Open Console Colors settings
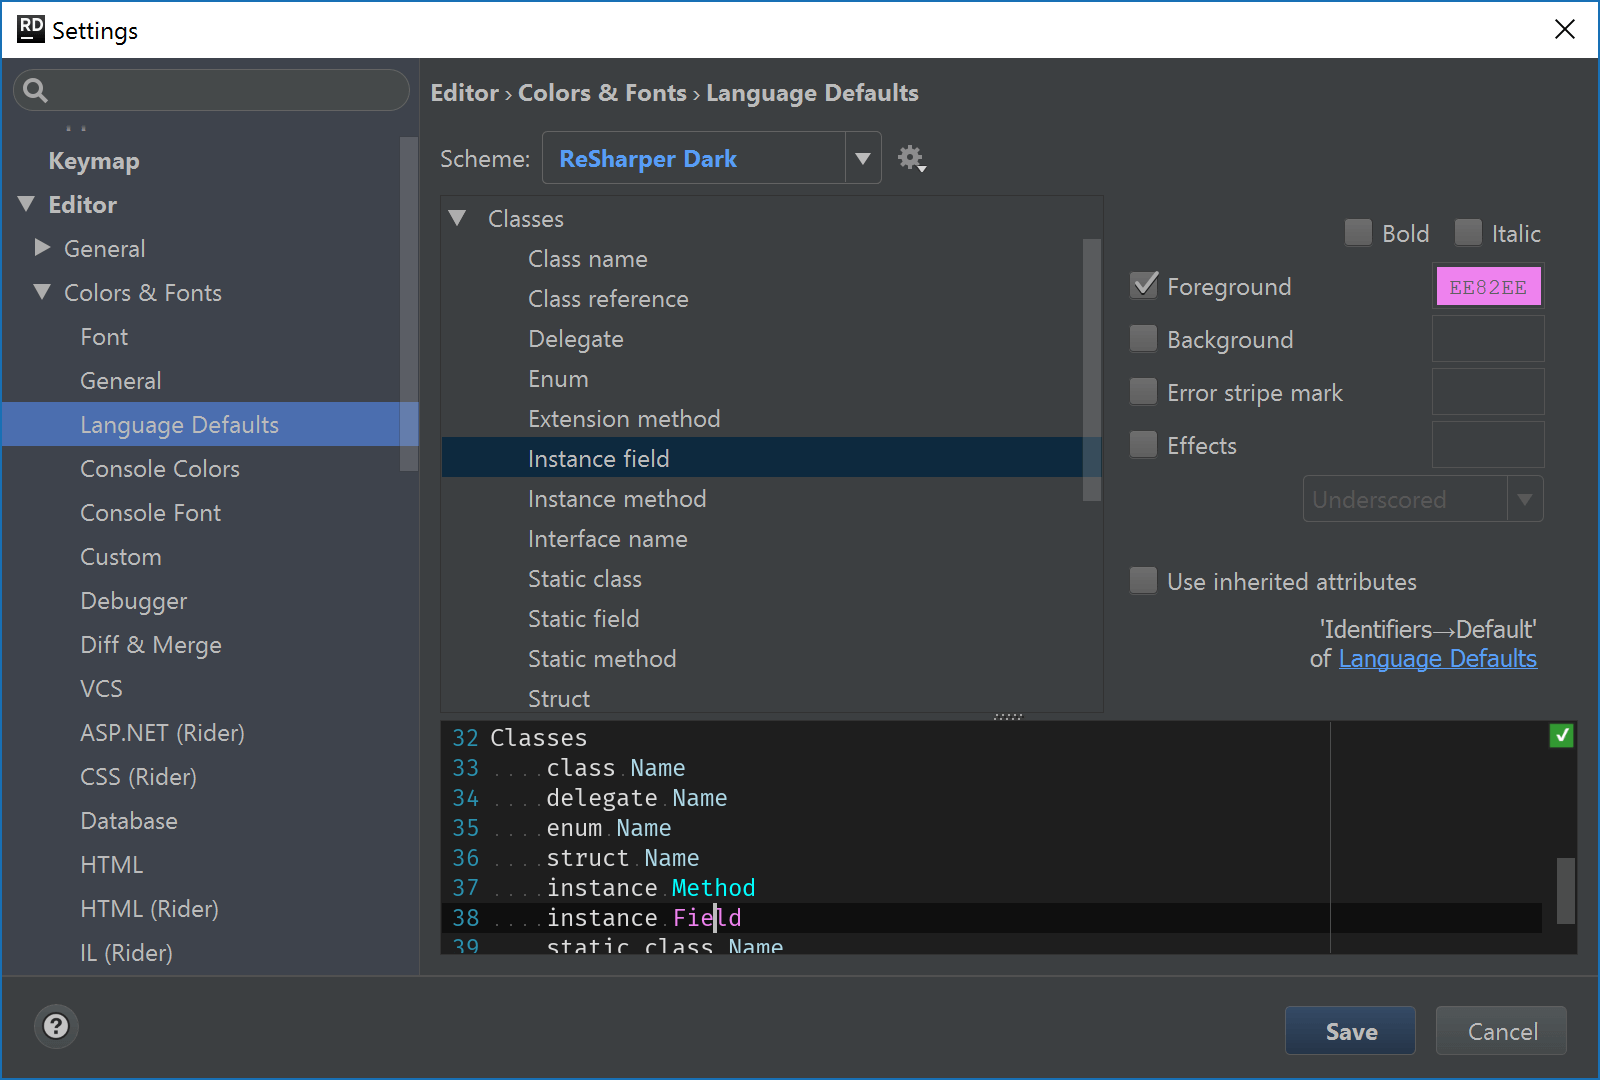 [160, 469]
